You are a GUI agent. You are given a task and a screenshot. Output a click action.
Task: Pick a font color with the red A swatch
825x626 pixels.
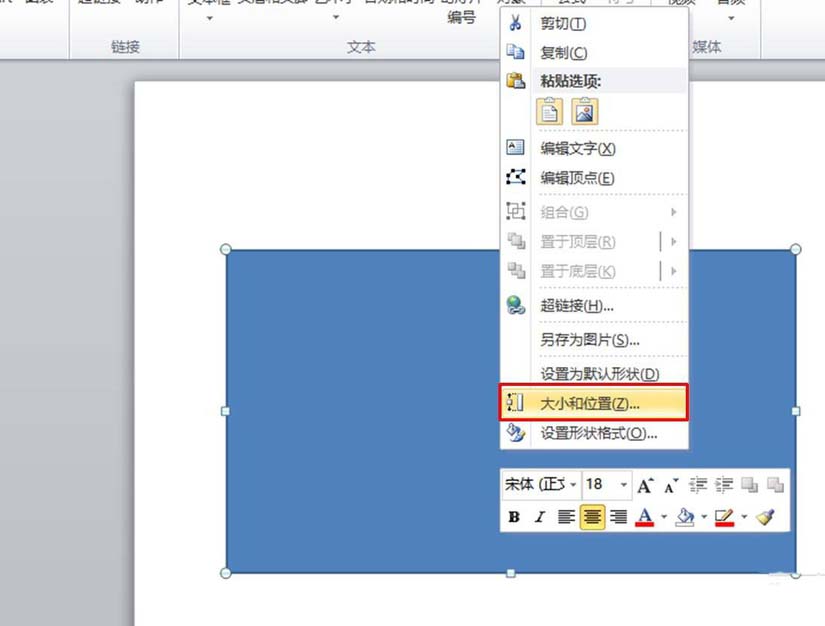[x=646, y=517]
